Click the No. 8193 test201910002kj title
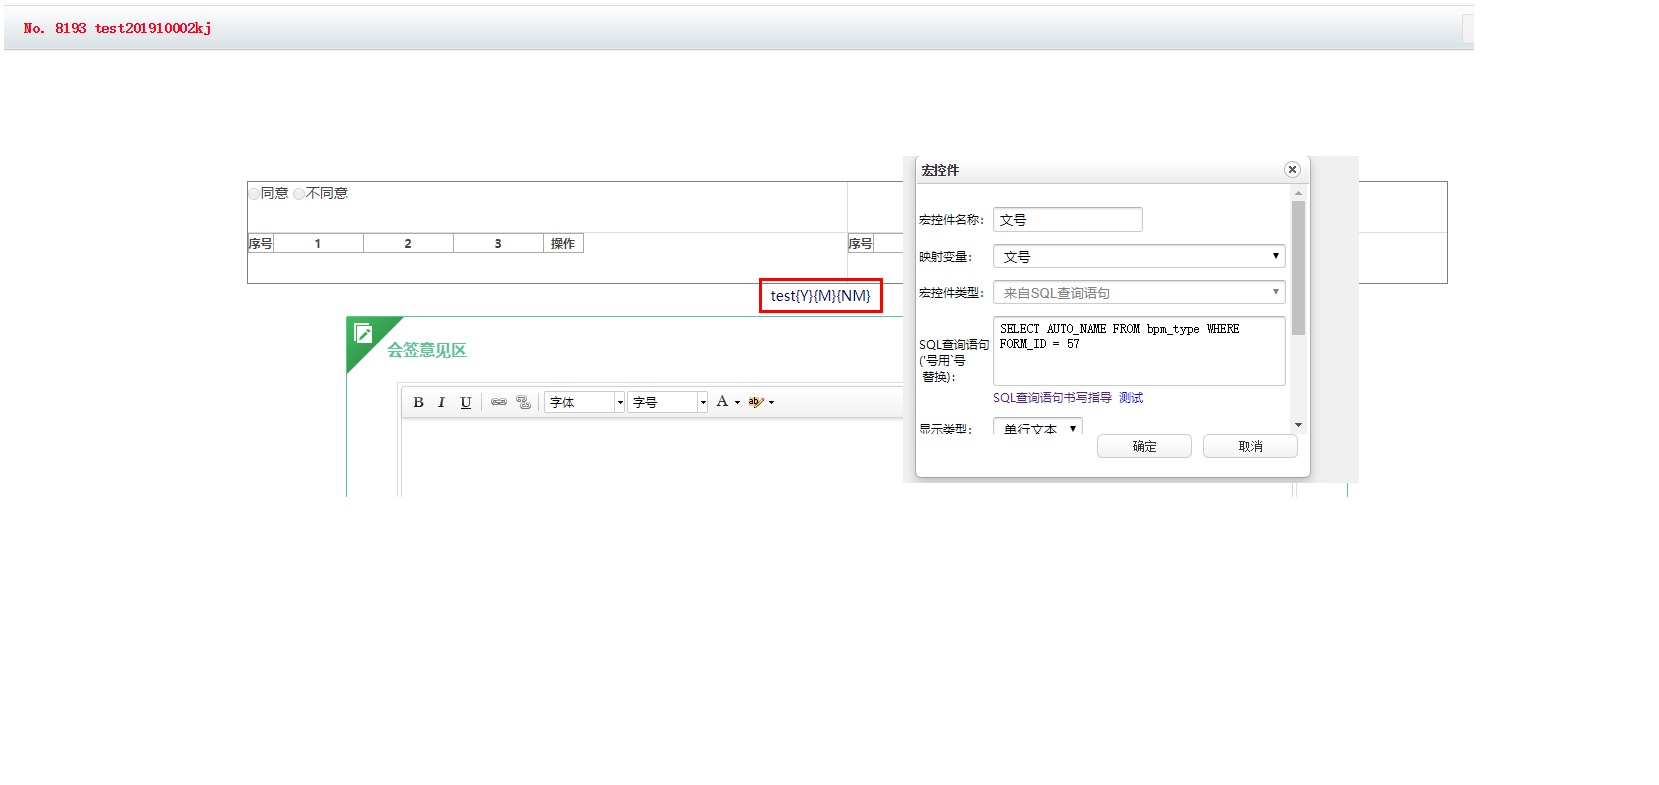 click(x=118, y=28)
